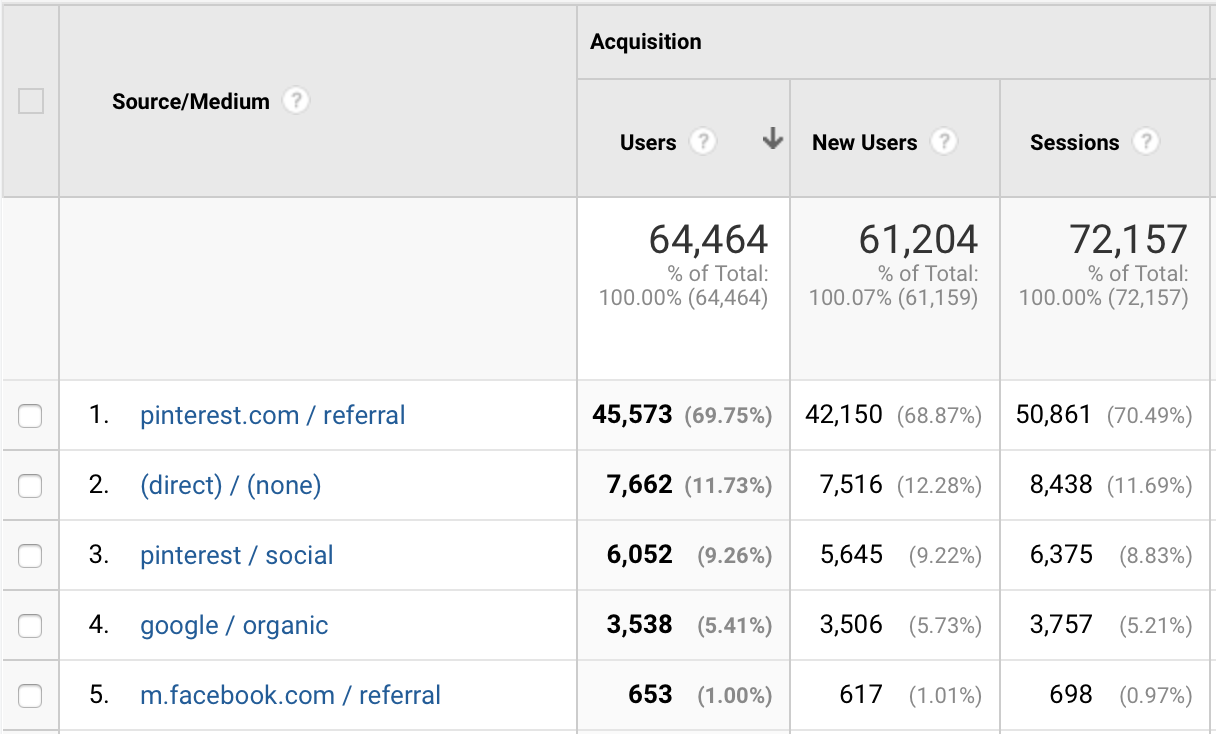This screenshot has width=1216, height=734.
Task: Click Users value 6,052 for pinterest social
Action: coord(639,555)
